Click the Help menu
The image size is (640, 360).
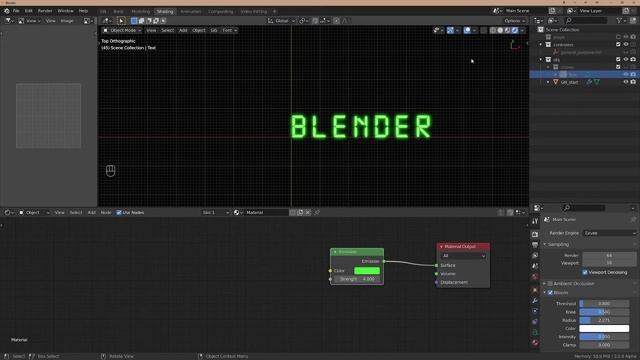coord(83,11)
